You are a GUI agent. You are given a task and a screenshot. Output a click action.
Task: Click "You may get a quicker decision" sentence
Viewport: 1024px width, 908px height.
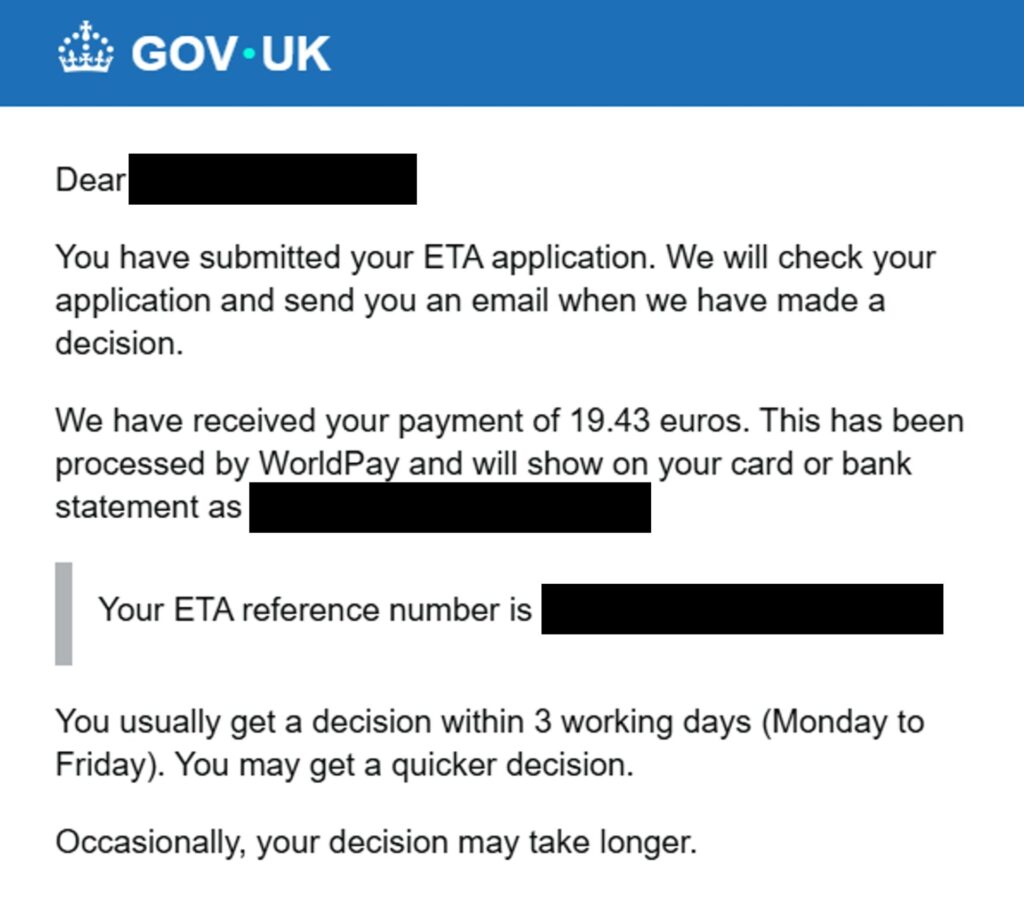400,765
